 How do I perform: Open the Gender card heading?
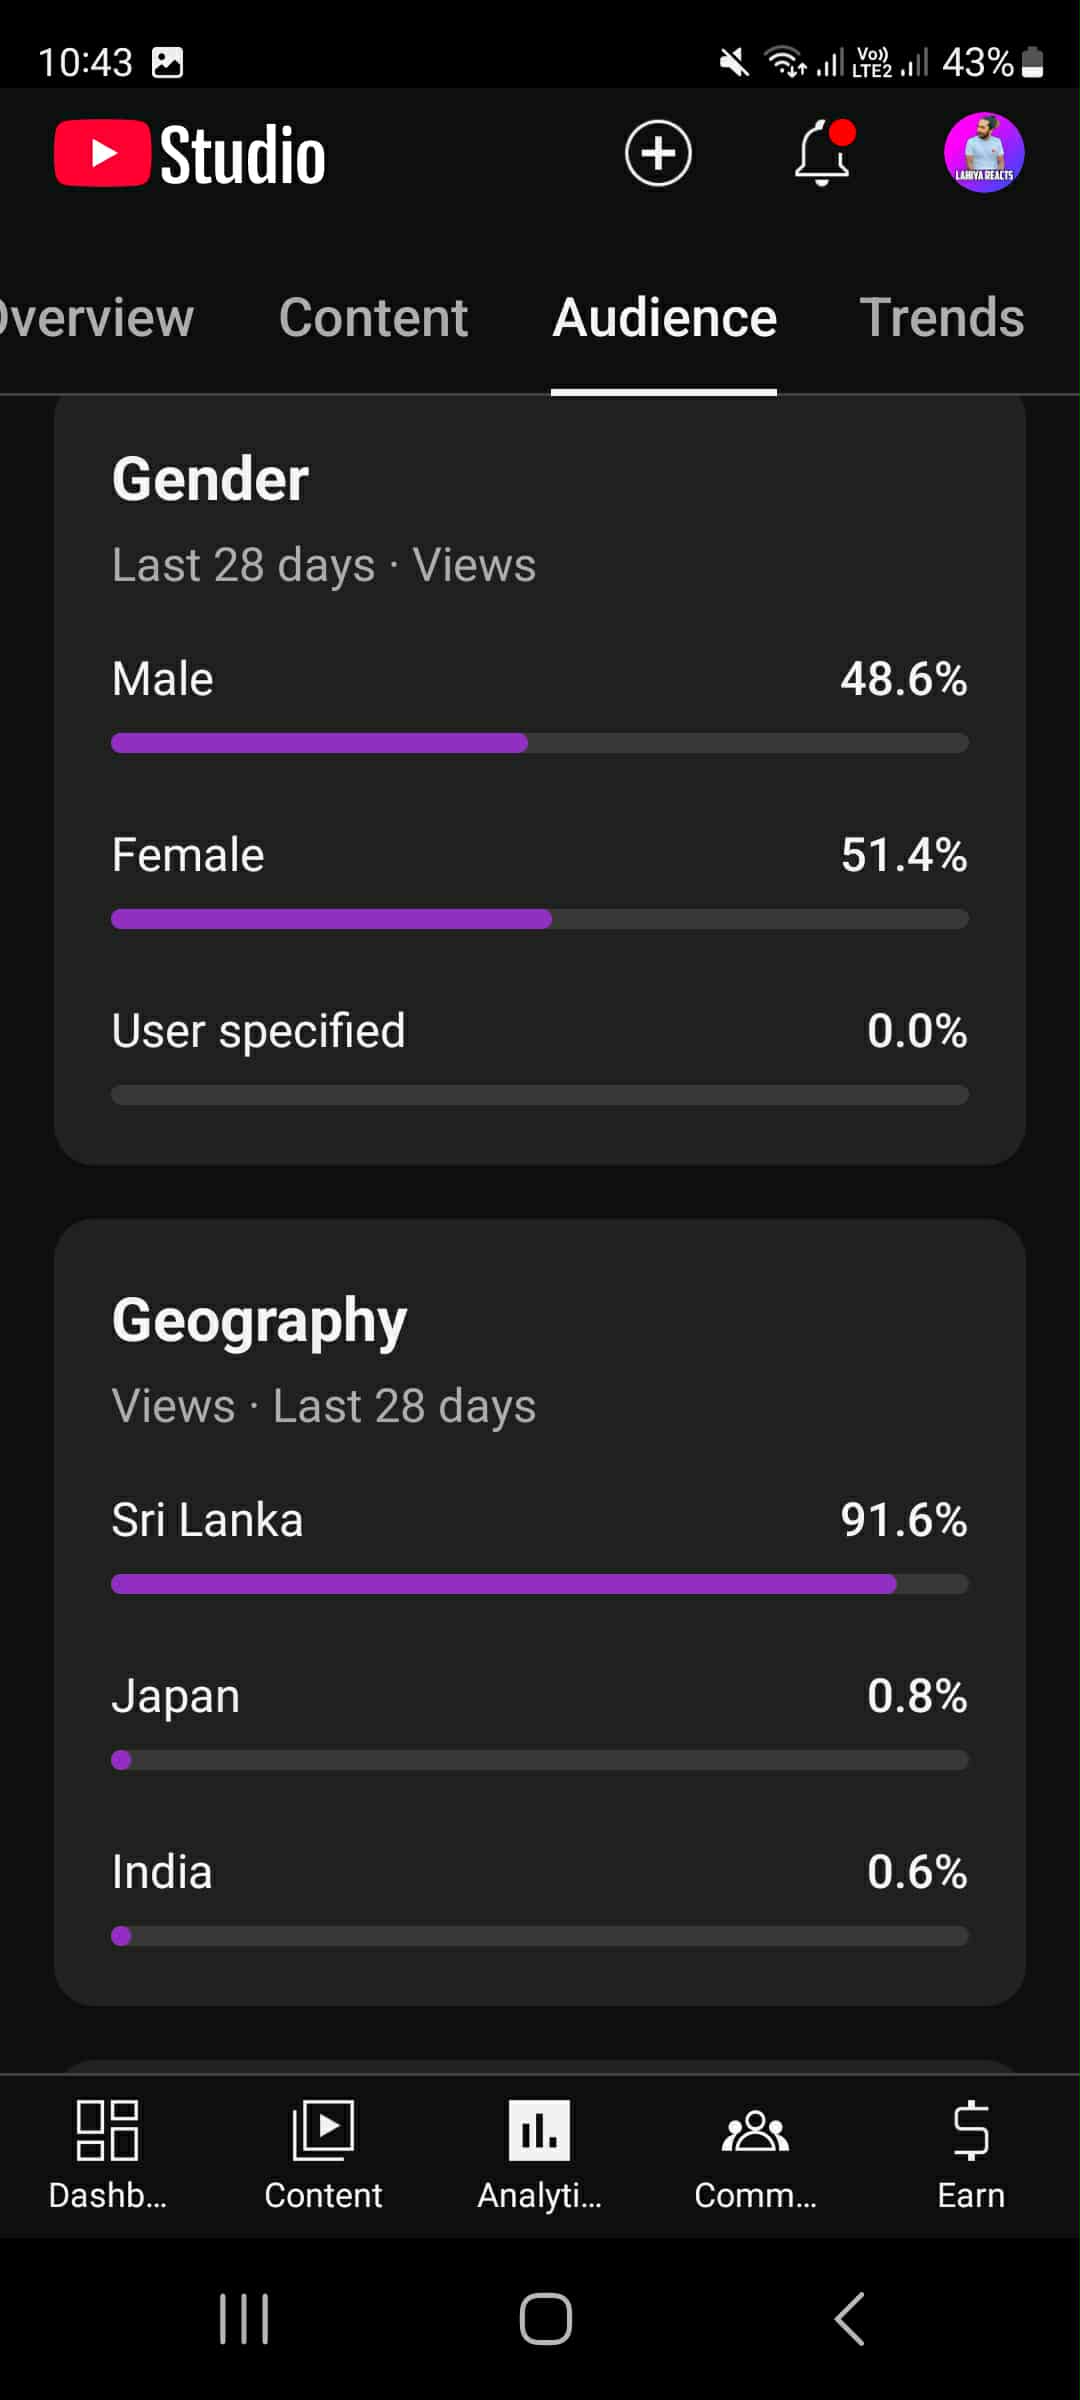click(210, 479)
